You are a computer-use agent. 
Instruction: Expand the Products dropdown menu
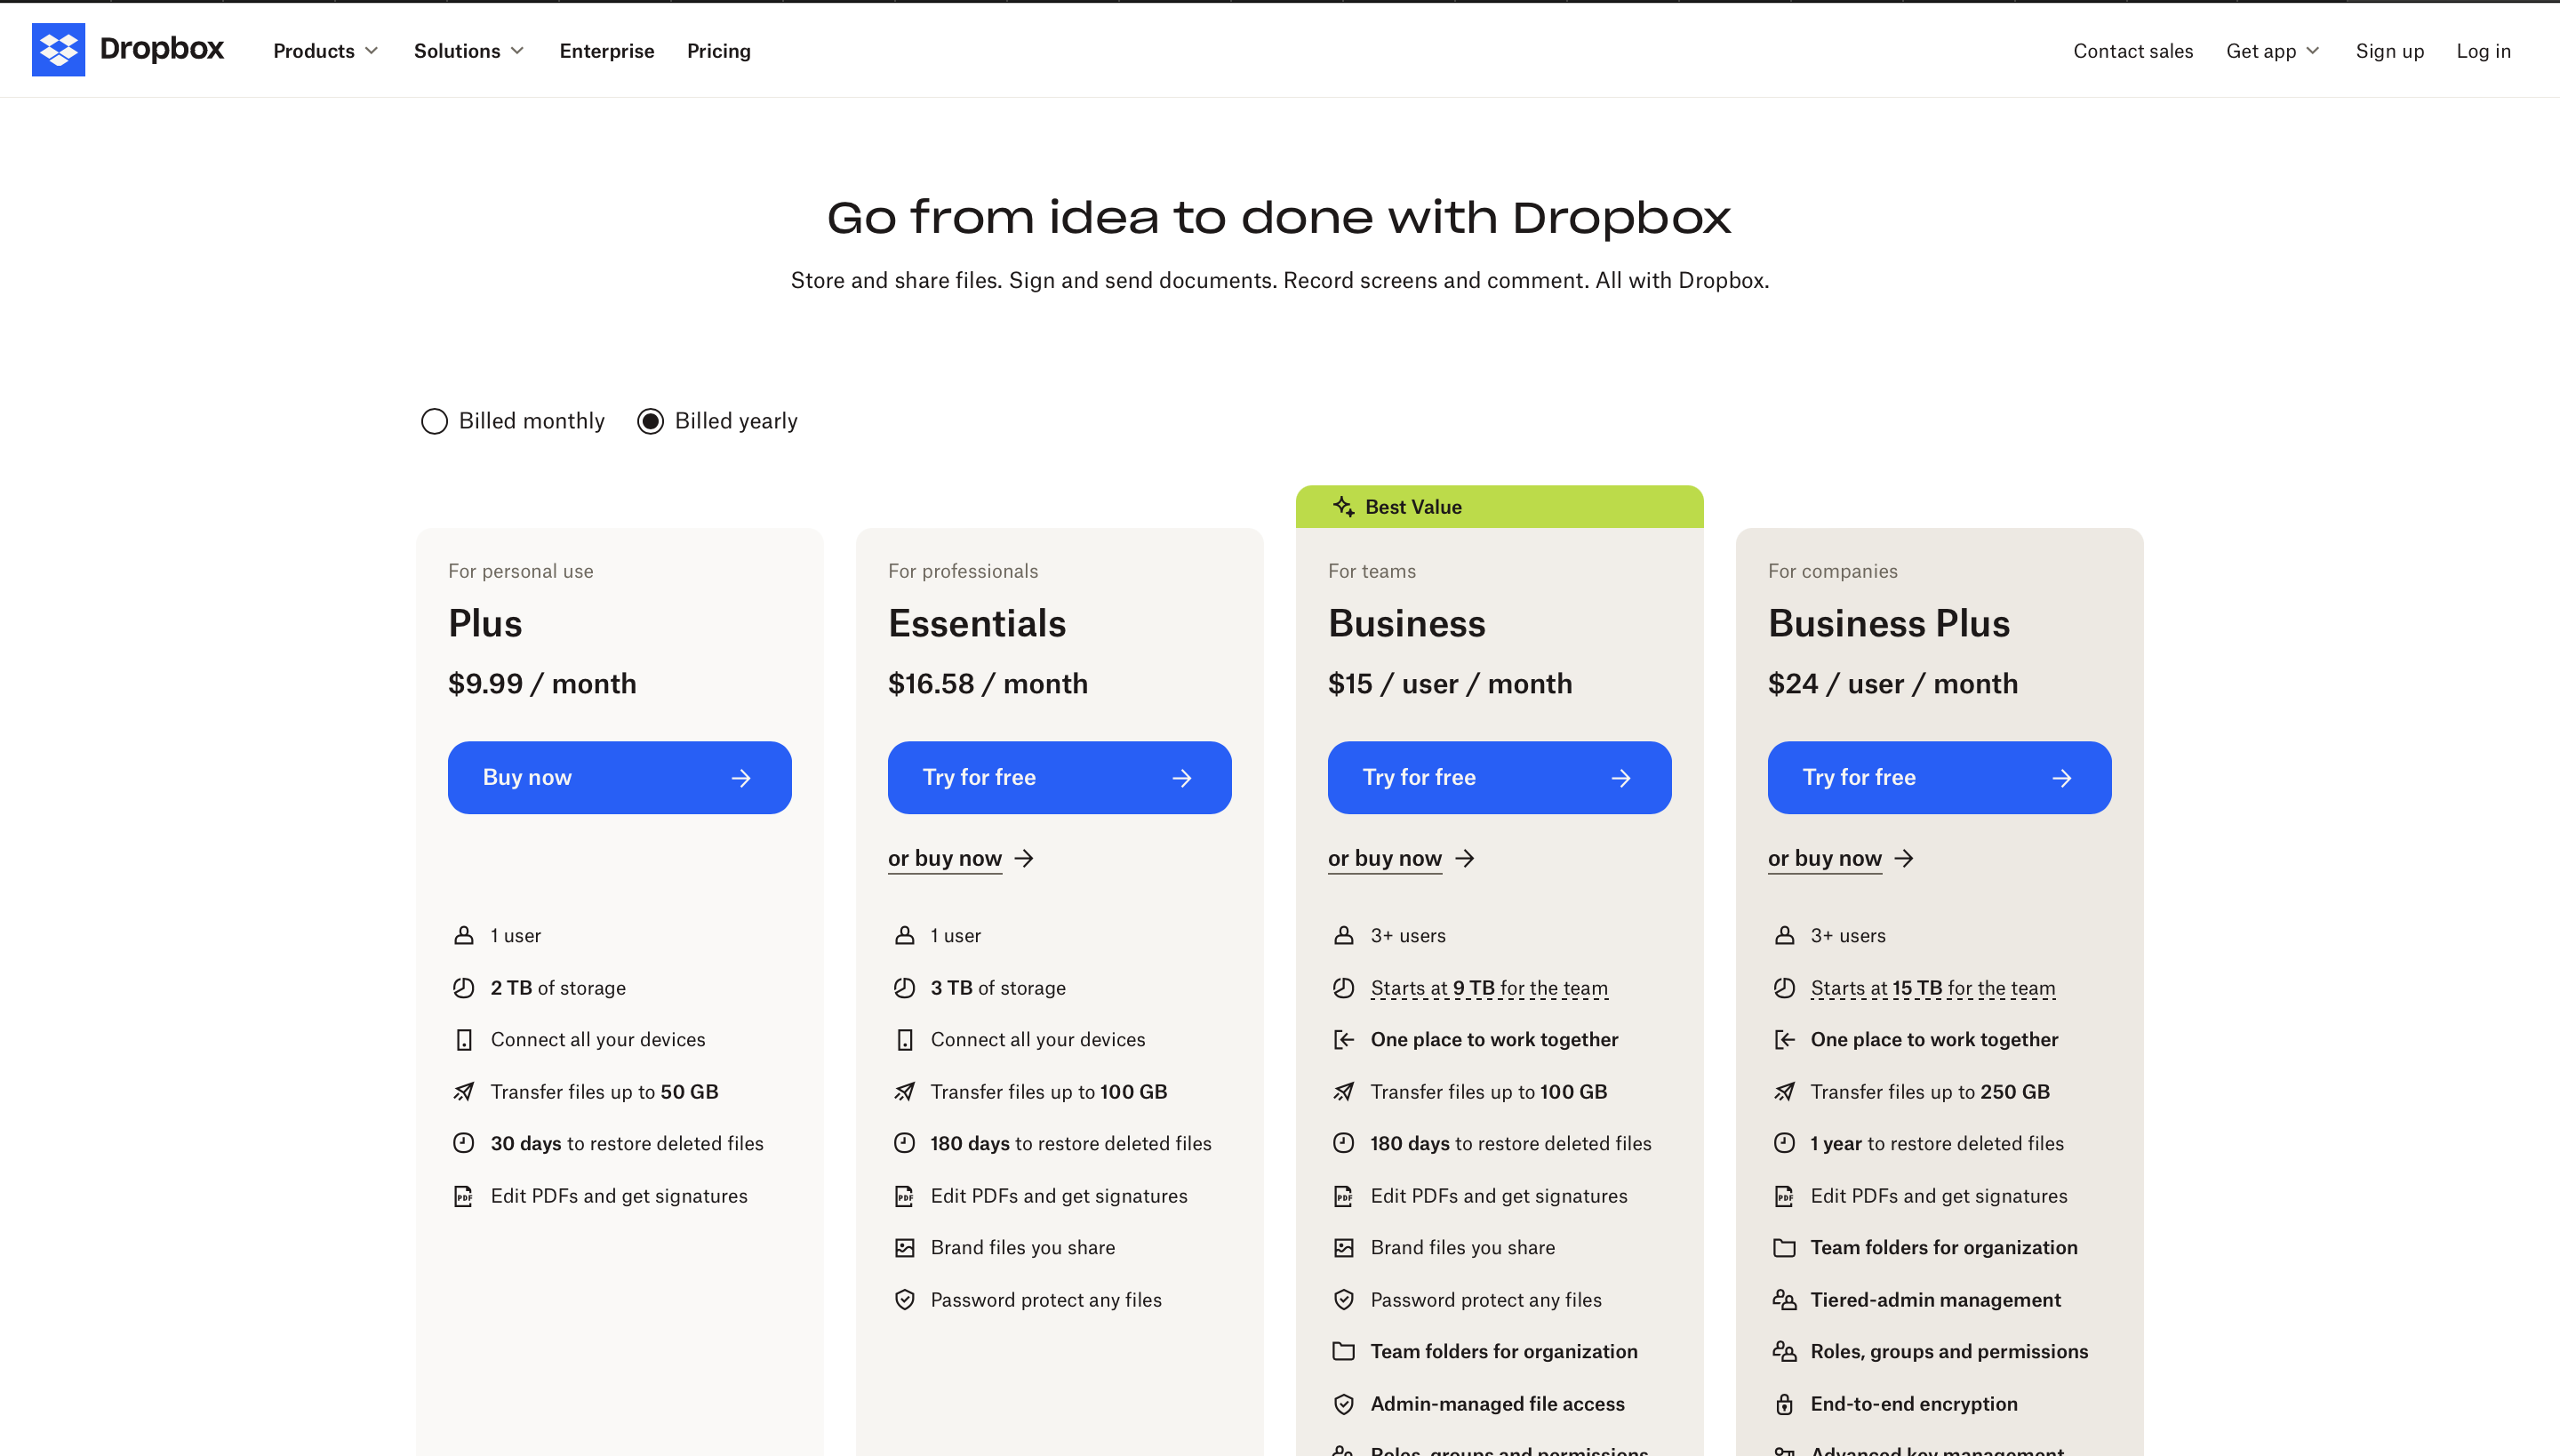pos(325,50)
